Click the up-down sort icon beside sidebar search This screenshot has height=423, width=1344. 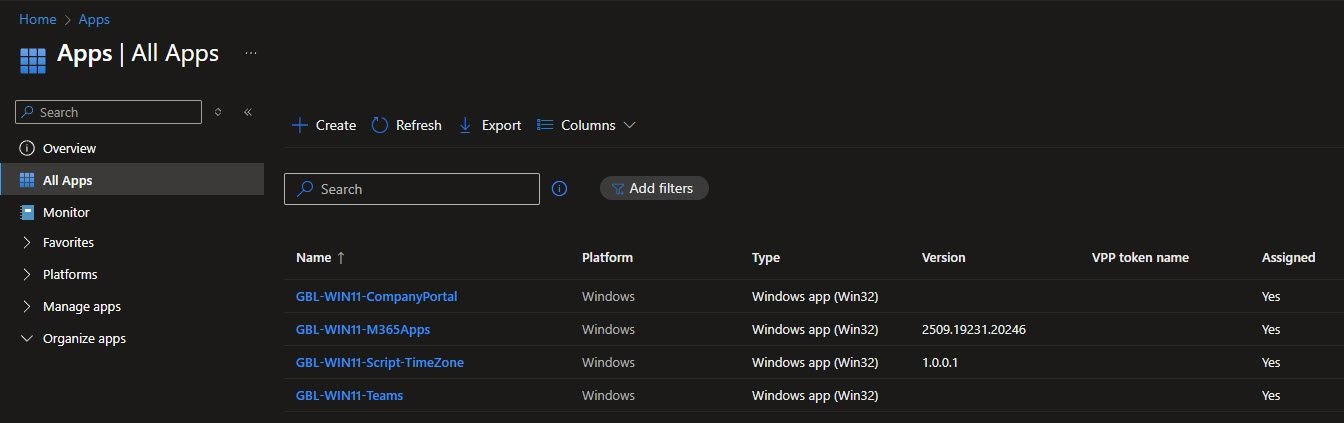pos(218,112)
